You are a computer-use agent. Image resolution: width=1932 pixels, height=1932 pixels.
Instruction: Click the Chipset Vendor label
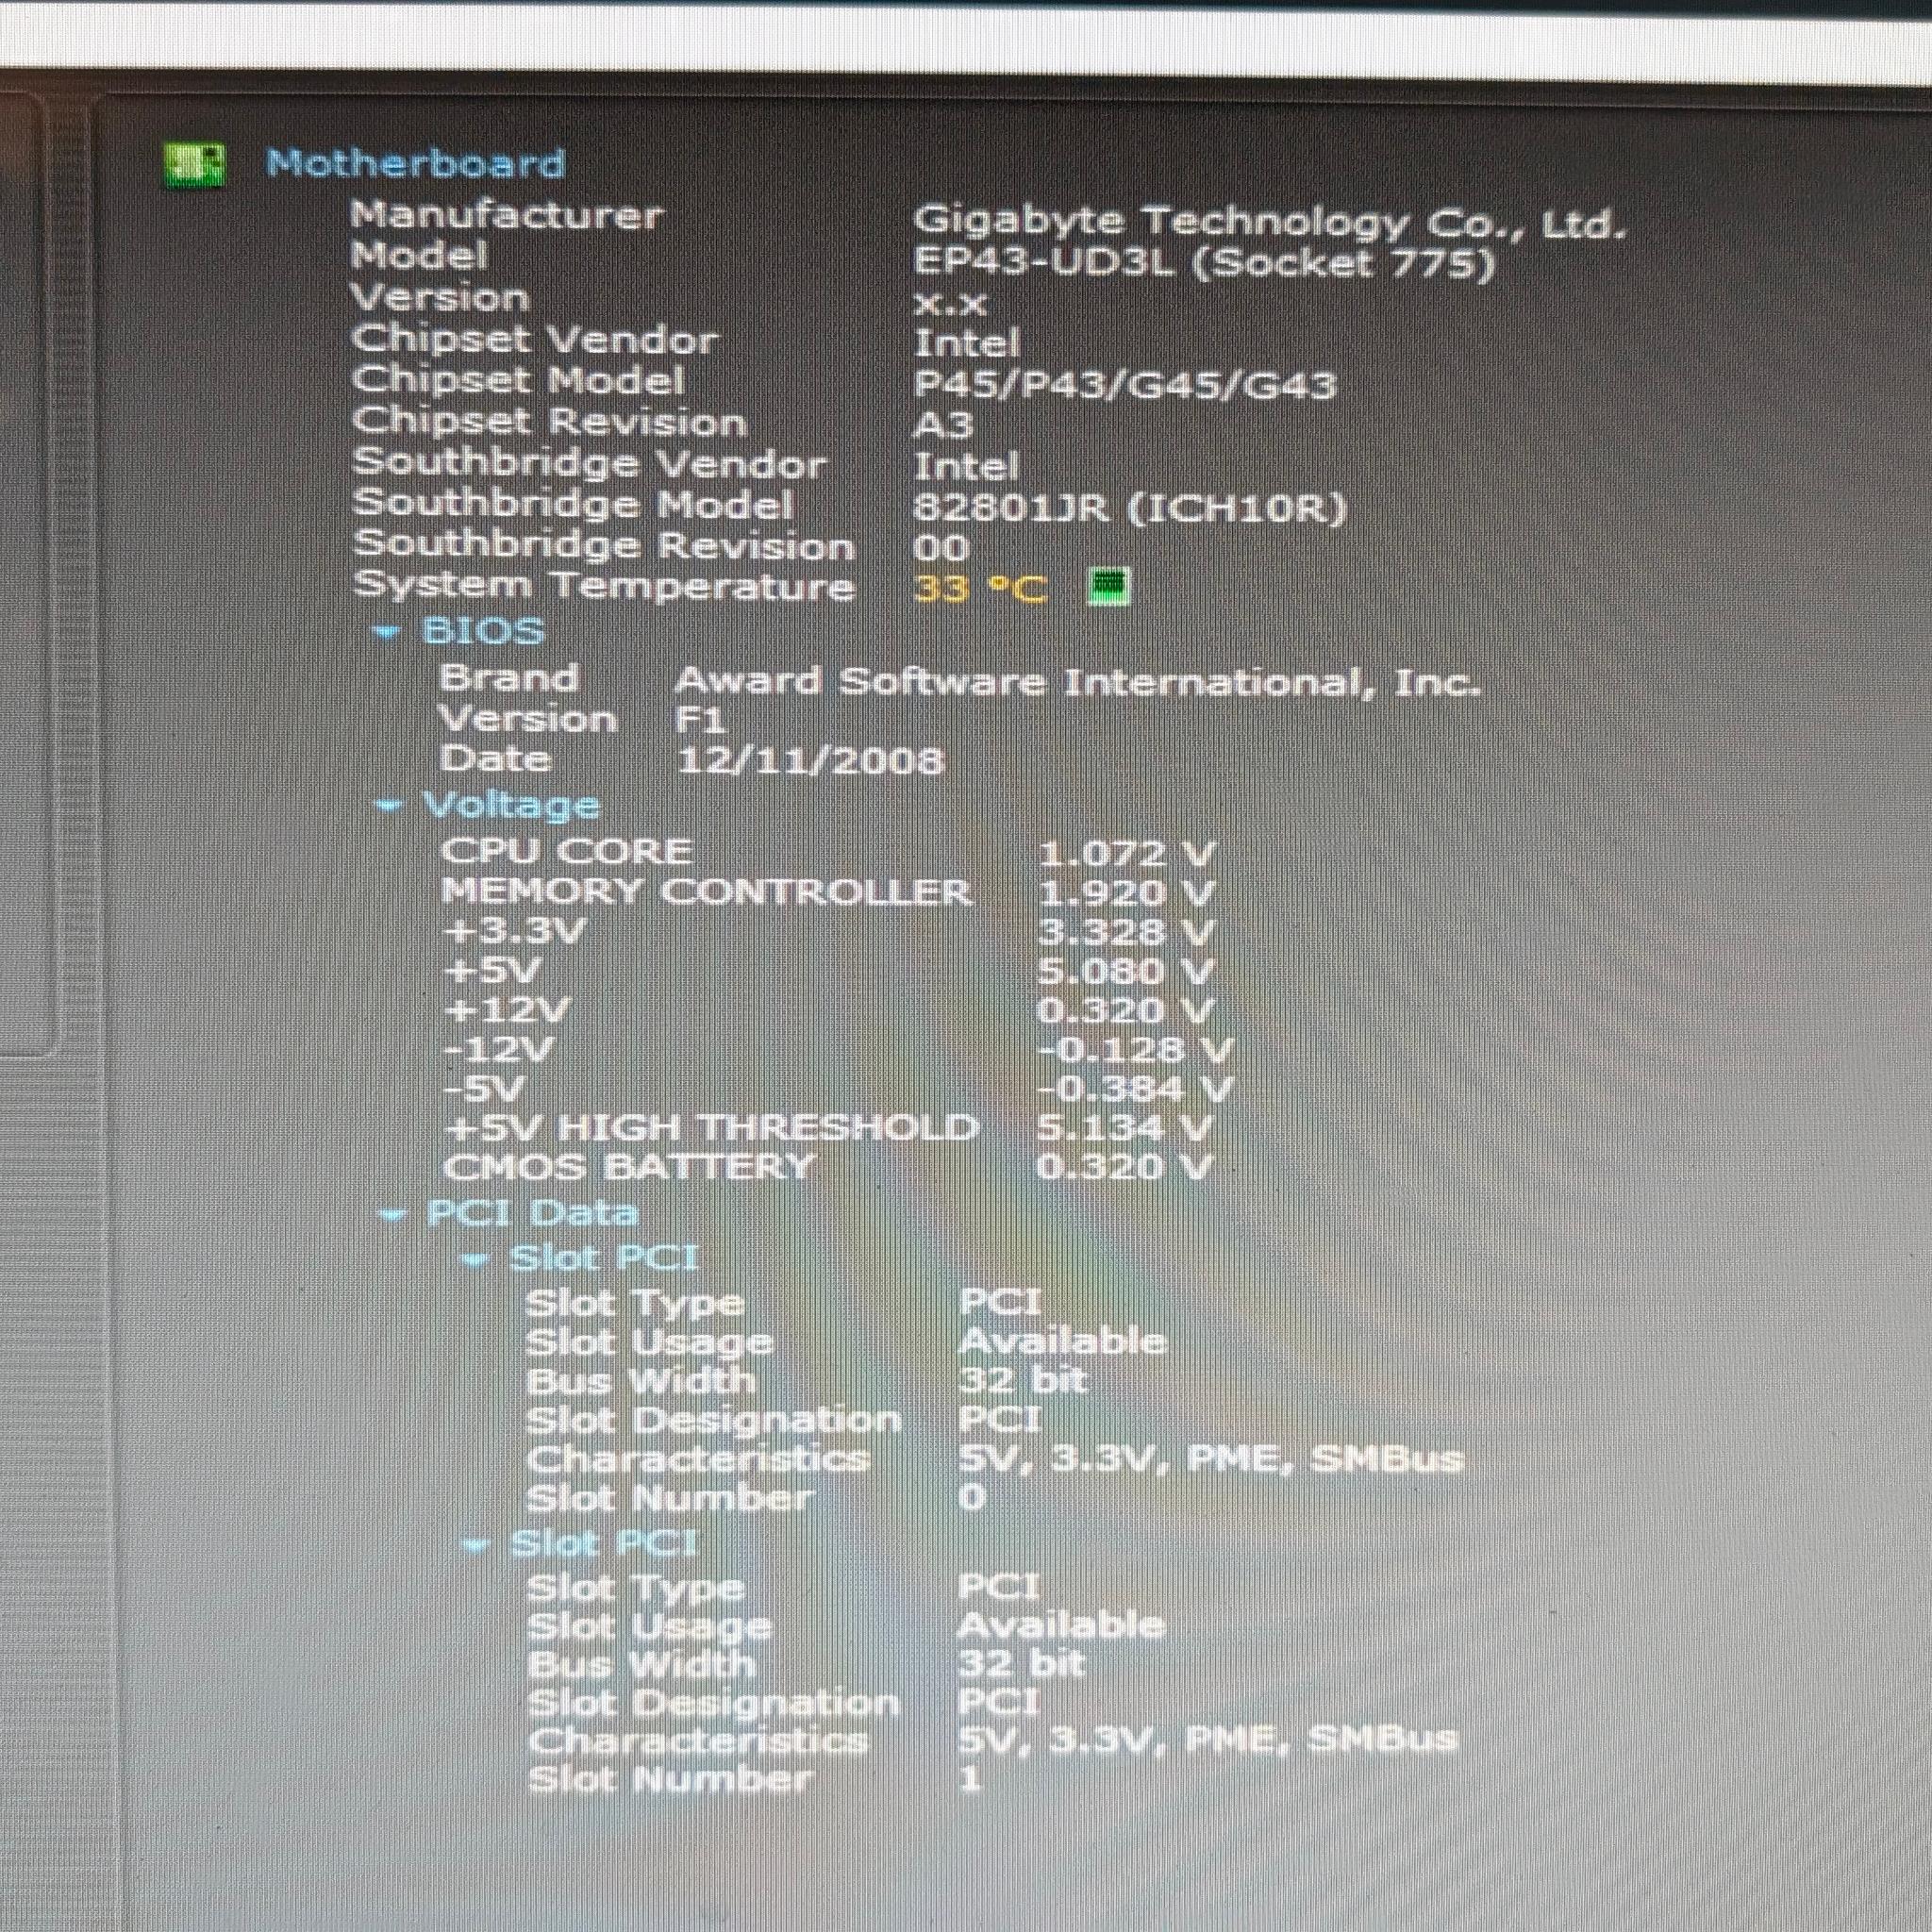[x=534, y=339]
